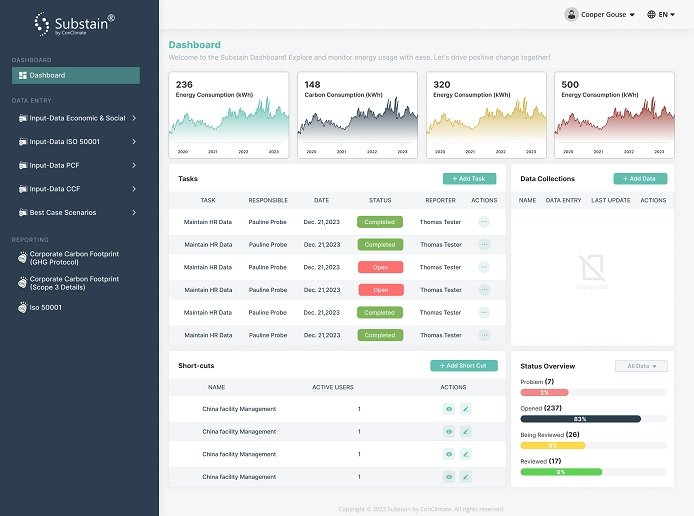Click the 236 Energy Consumption chart card
Screen dimensions: 694x516
pyautogui.click(x=228, y=115)
